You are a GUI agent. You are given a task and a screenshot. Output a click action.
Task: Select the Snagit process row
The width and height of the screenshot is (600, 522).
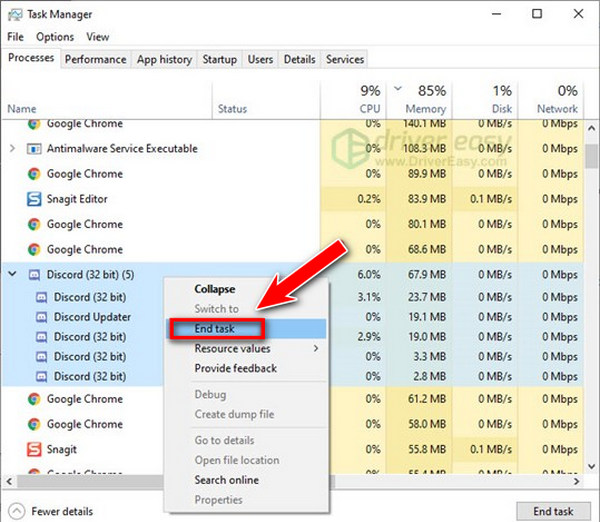click(292, 449)
